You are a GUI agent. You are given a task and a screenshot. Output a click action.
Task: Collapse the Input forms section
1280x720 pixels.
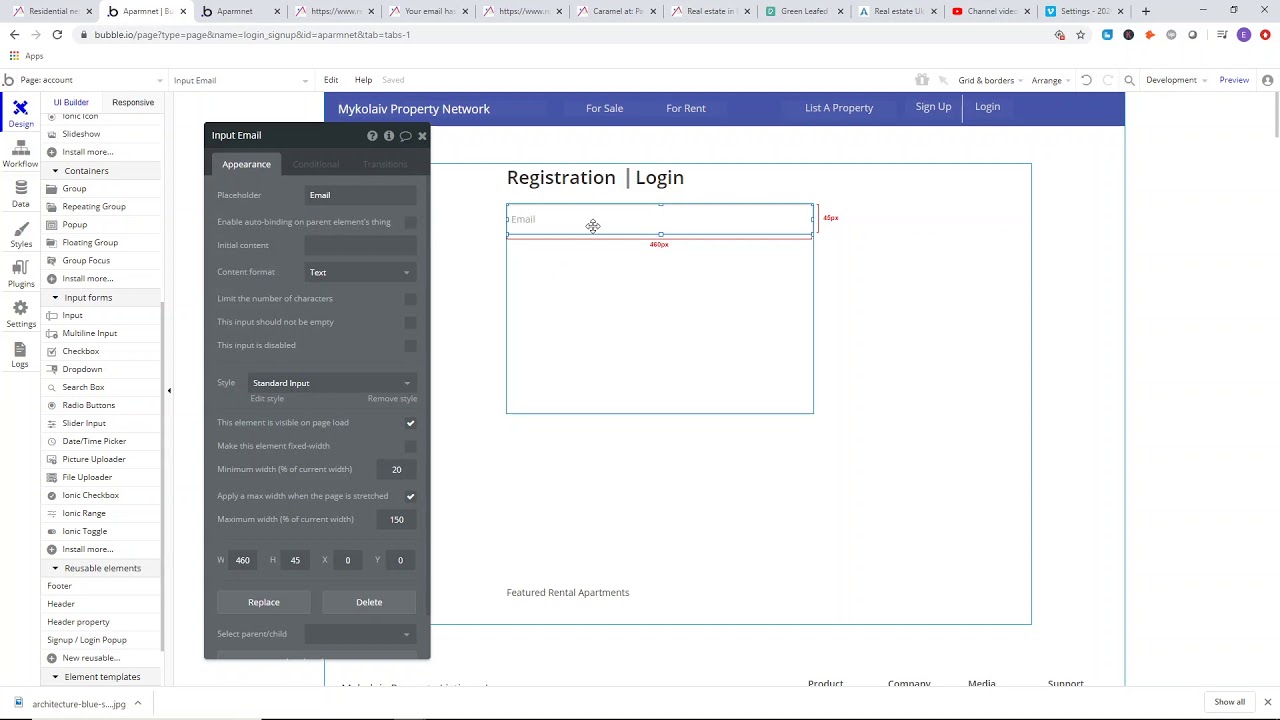tap(55, 298)
